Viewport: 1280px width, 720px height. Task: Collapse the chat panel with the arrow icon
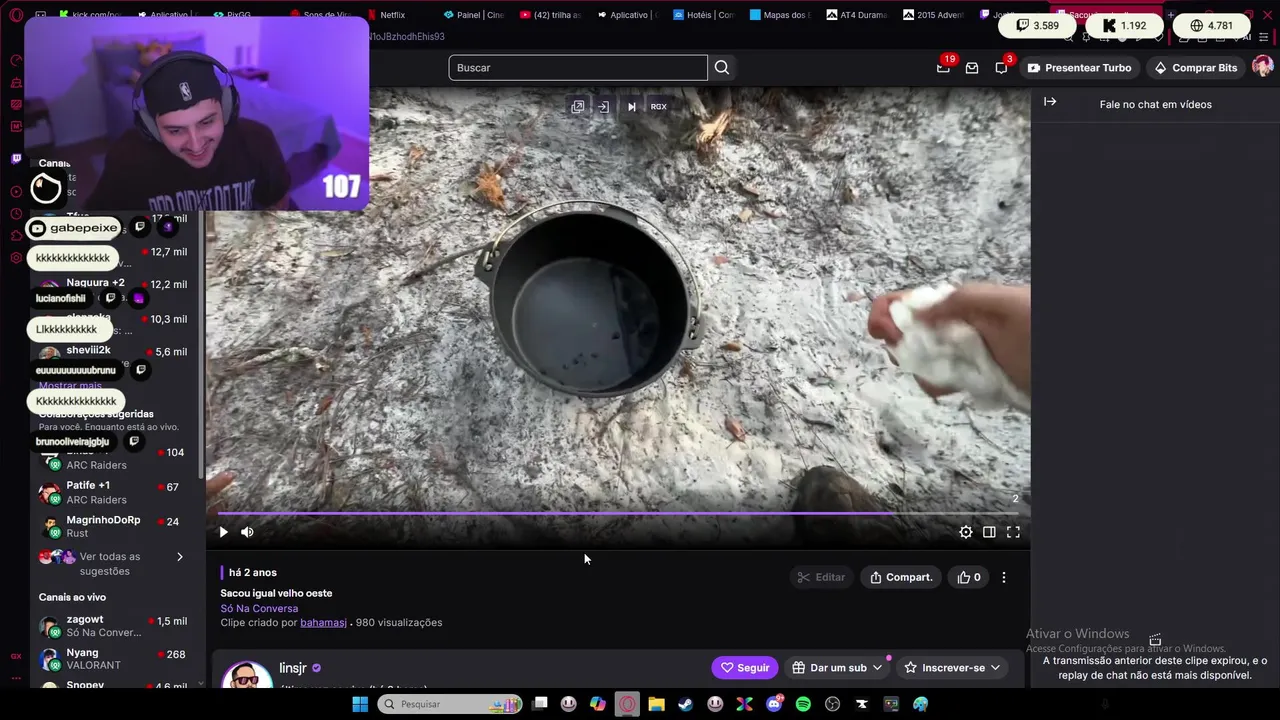[1050, 102]
